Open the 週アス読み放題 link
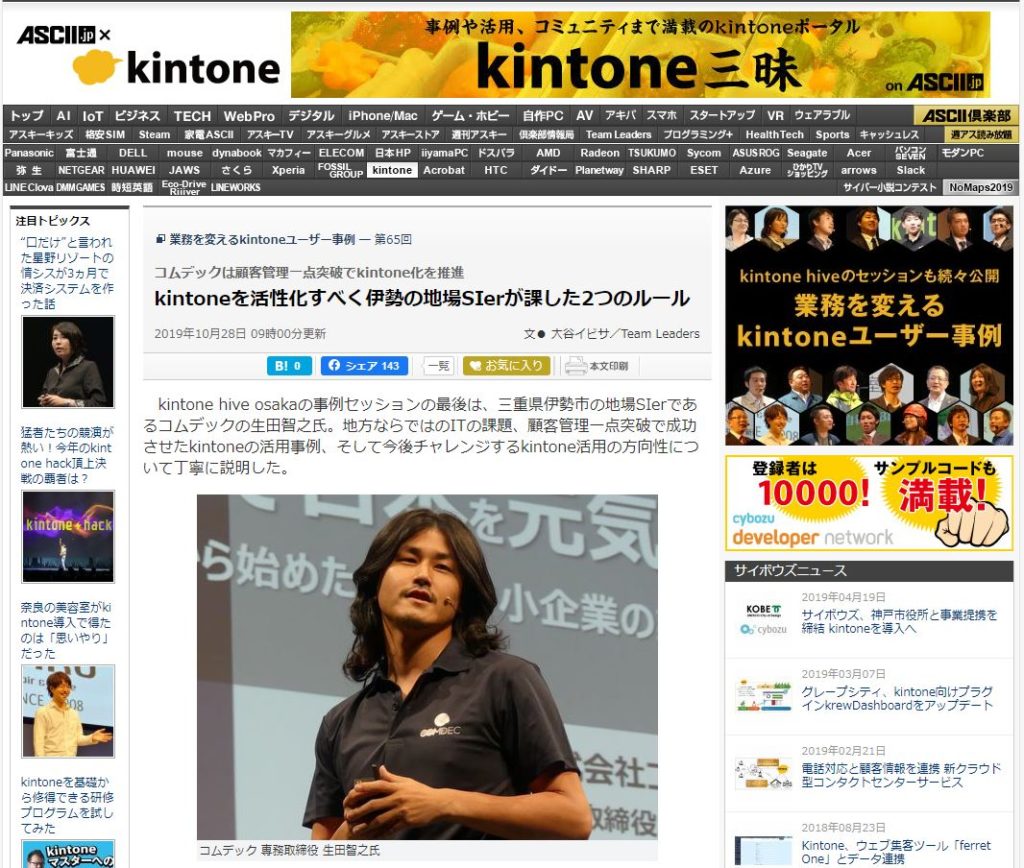This screenshot has width=1024, height=868. point(981,135)
